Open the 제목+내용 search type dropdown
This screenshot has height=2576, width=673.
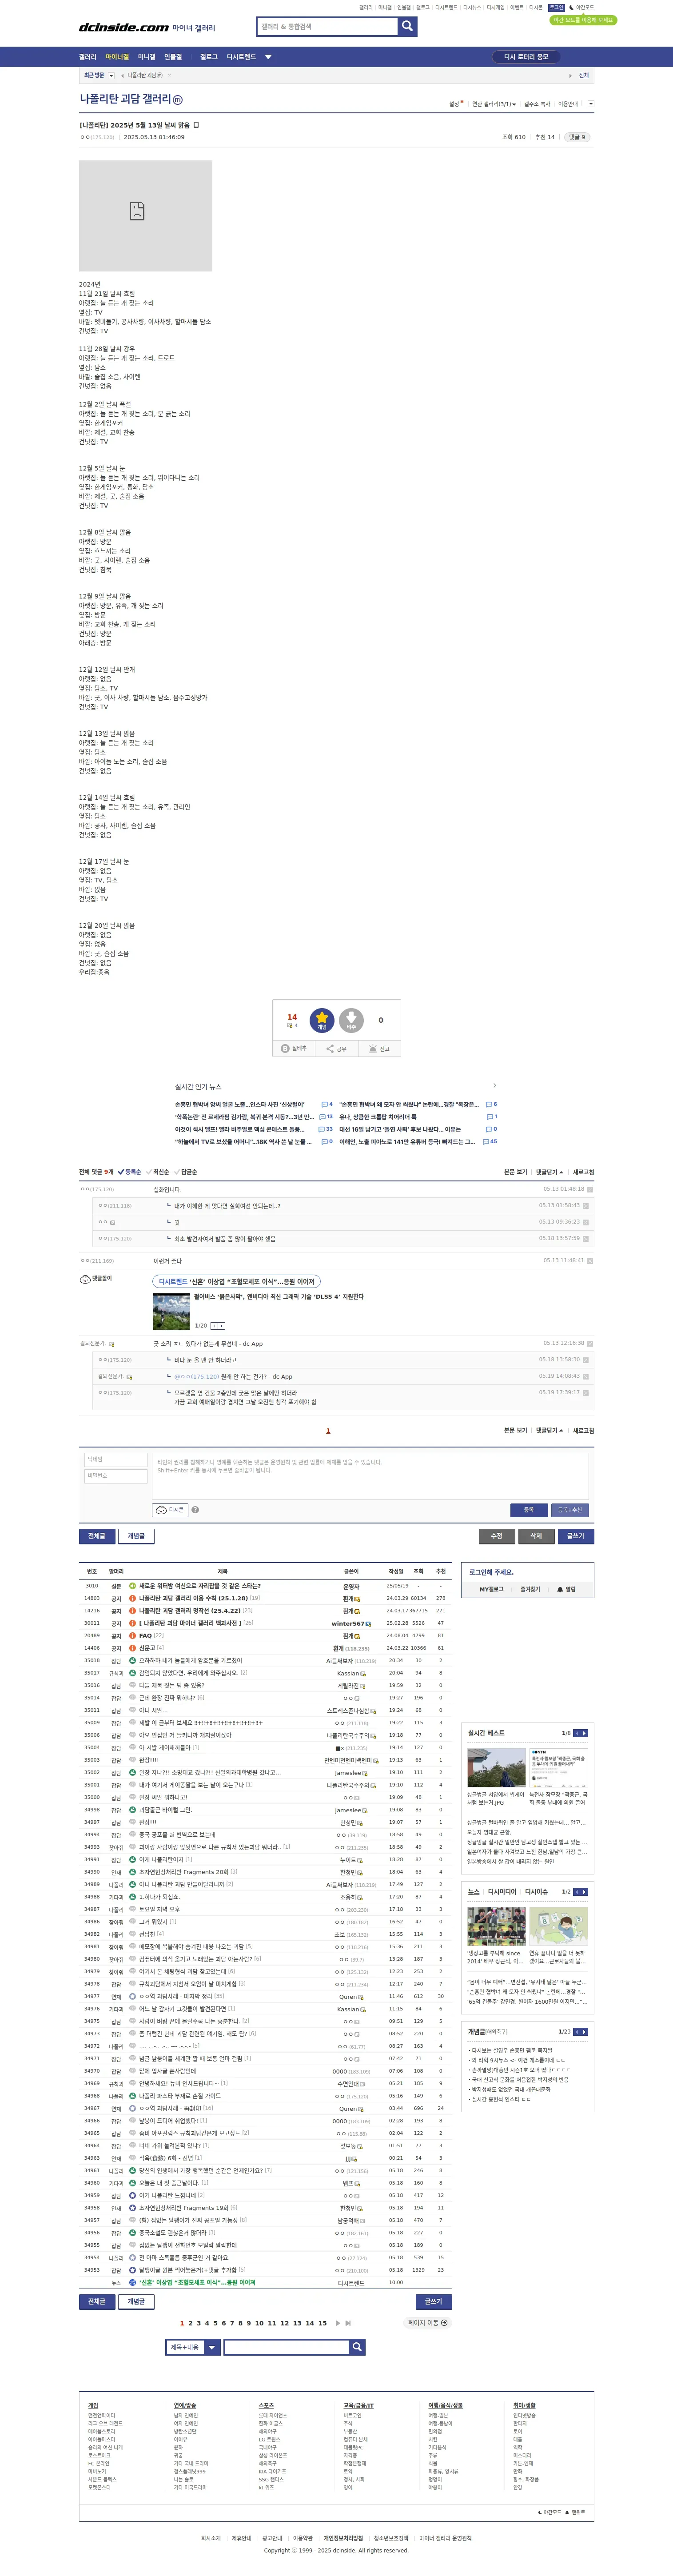coord(192,2347)
